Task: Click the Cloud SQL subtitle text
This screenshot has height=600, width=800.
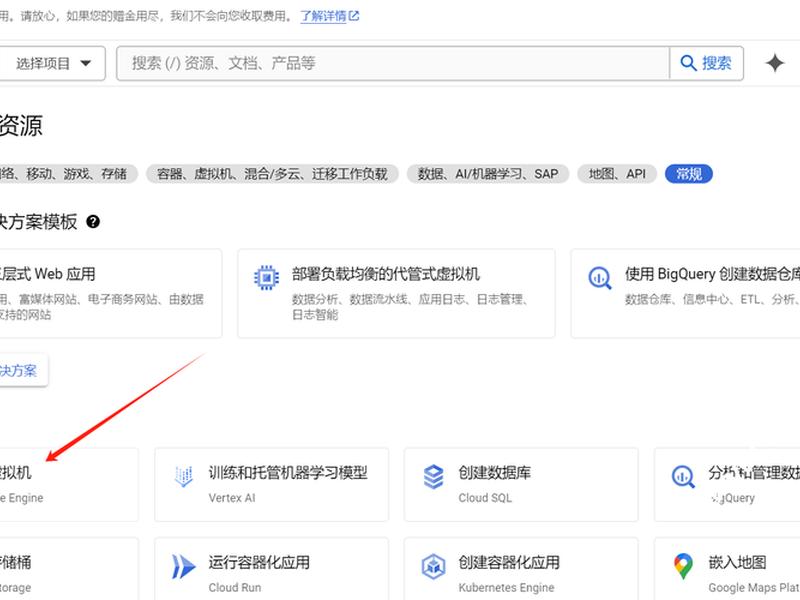Action: pos(485,498)
